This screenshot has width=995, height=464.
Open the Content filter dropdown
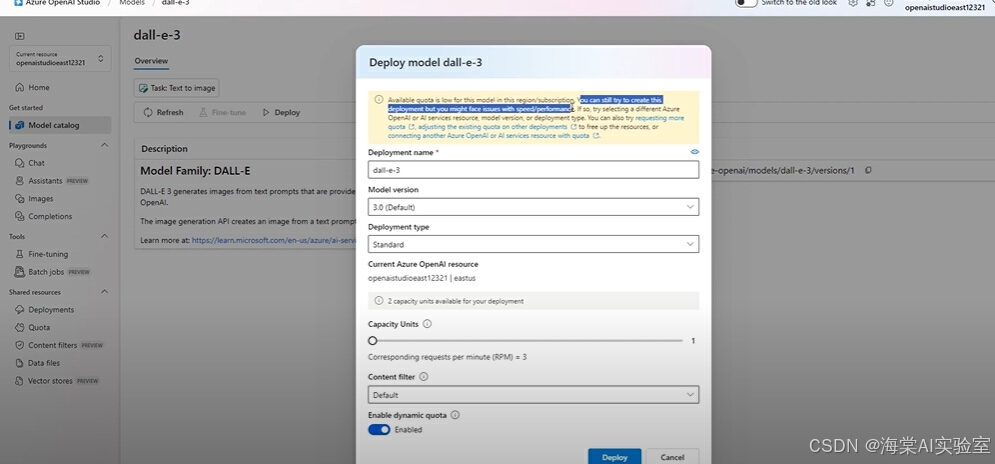533,395
